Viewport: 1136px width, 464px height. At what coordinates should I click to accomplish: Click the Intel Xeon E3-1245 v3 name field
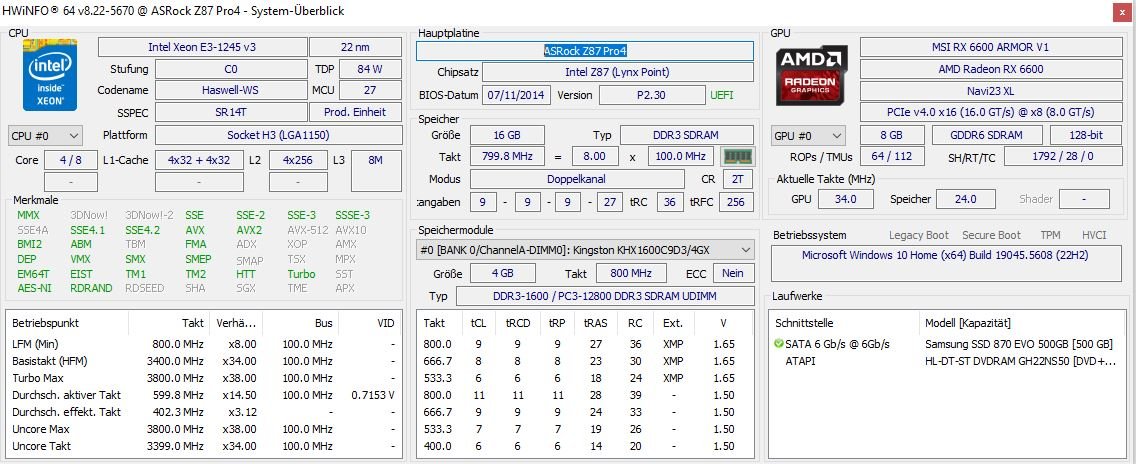tap(202, 47)
